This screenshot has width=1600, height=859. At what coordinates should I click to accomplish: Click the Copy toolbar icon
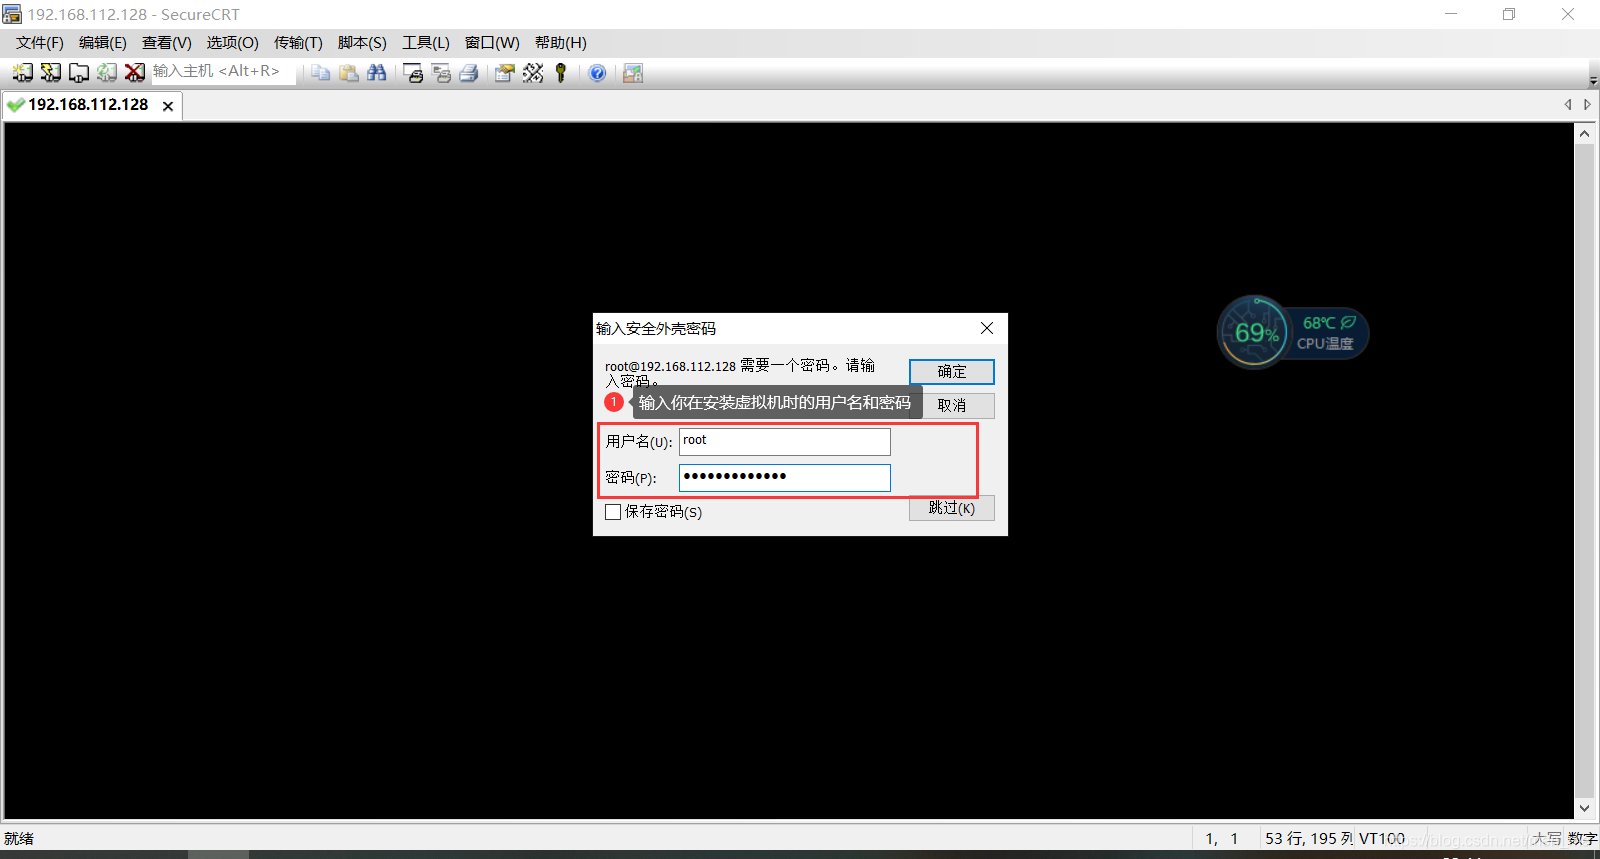click(x=320, y=73)
